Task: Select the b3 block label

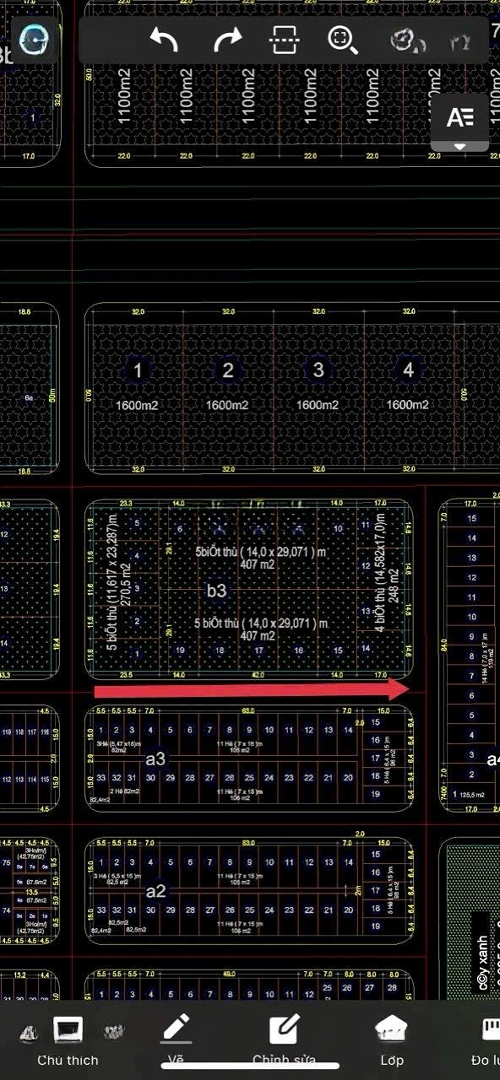Action: coord(216,591)
